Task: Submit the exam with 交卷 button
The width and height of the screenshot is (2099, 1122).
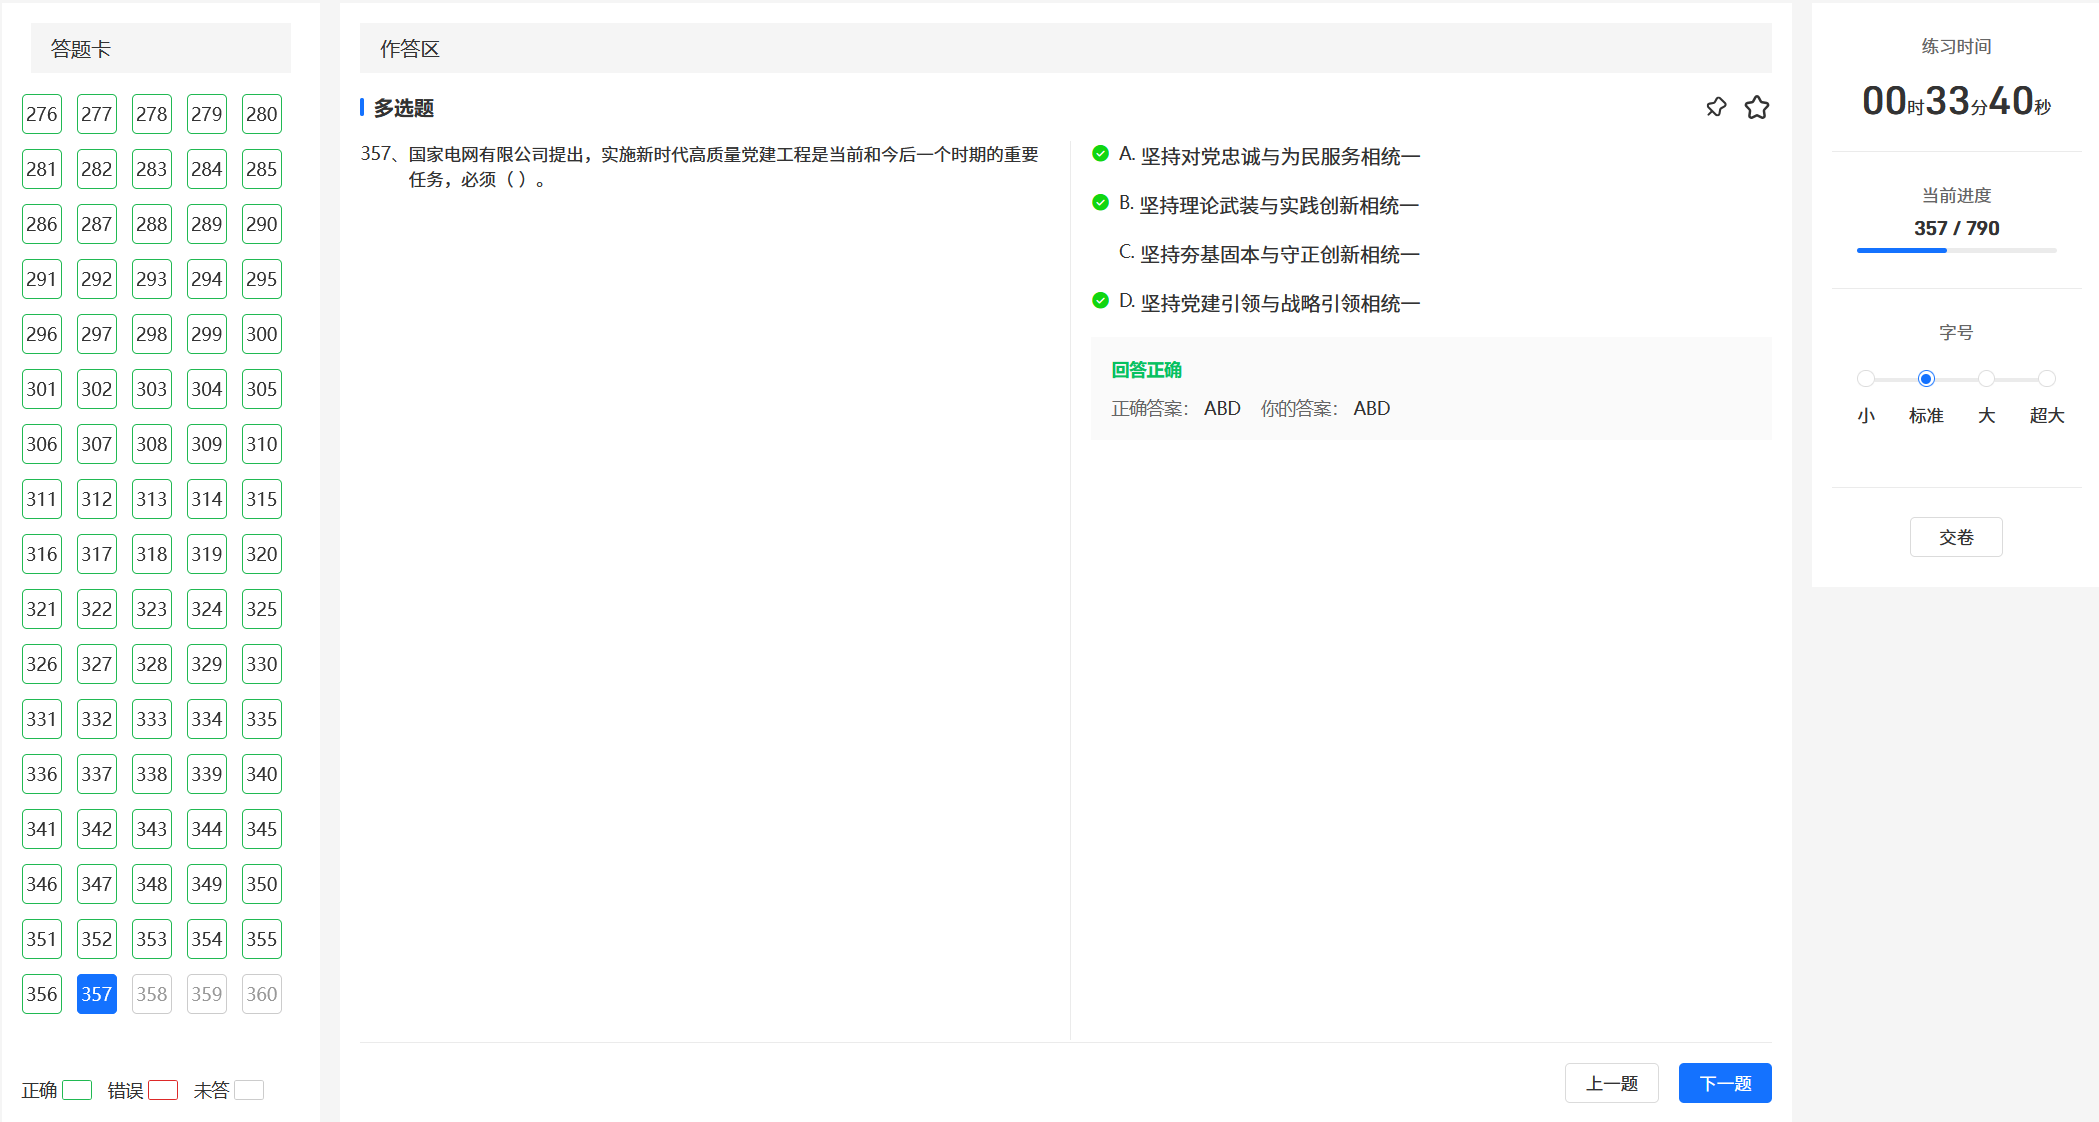Action: (1956, 537)
